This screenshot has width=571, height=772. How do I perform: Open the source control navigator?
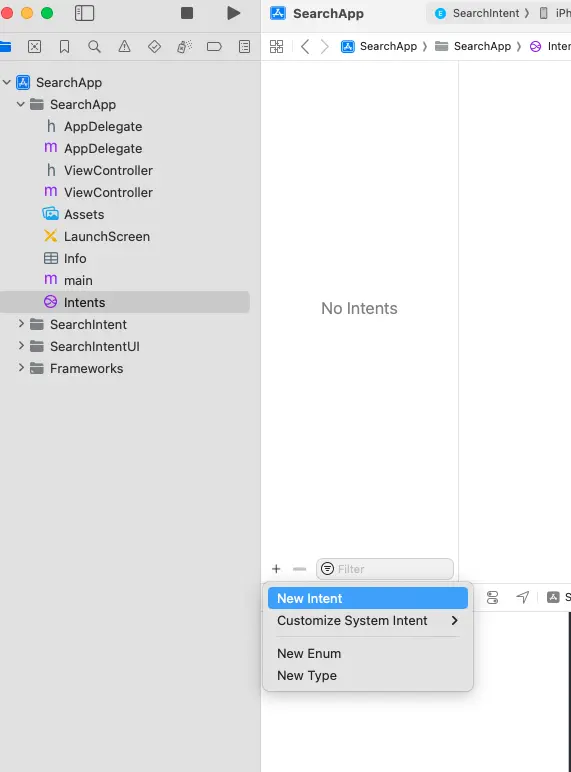click(34, 47)
